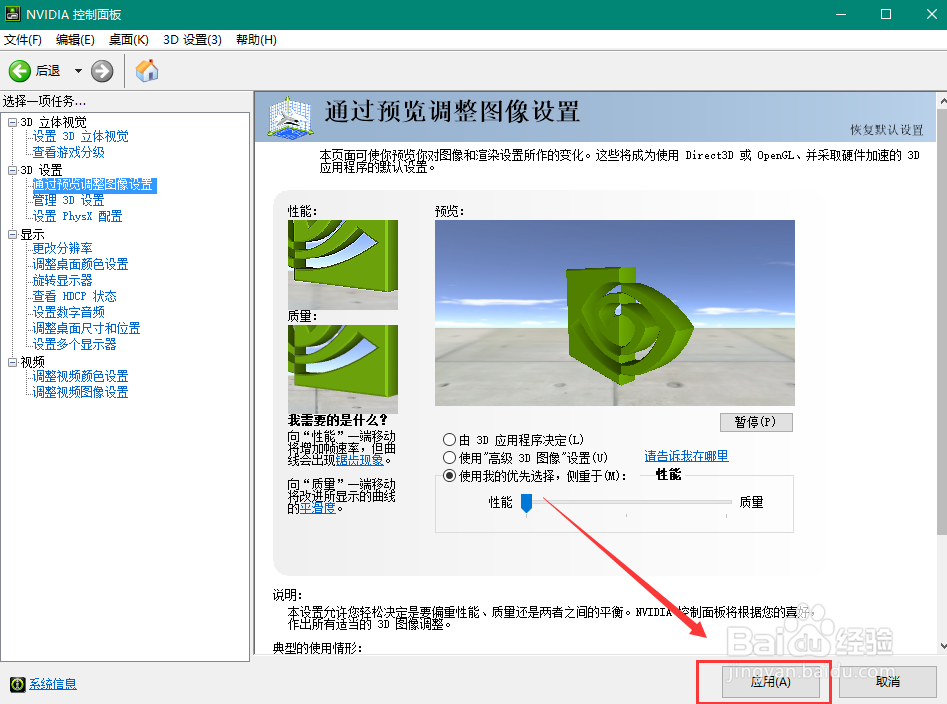The image size is (947, 704).
Task: Open 设置 3D 立体视觉 item
Action: tap(80, 136)
